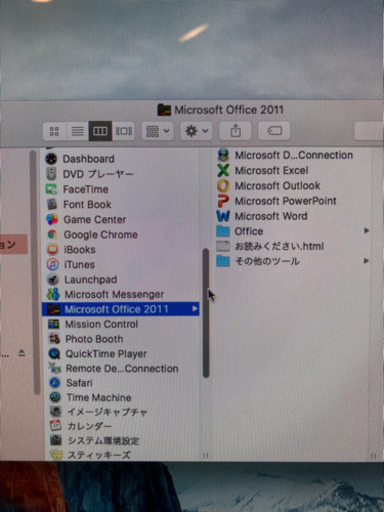Screen dimensions: 384x512
Task: Select the Google Chrome text label
Action: click(x=101, y=235)
